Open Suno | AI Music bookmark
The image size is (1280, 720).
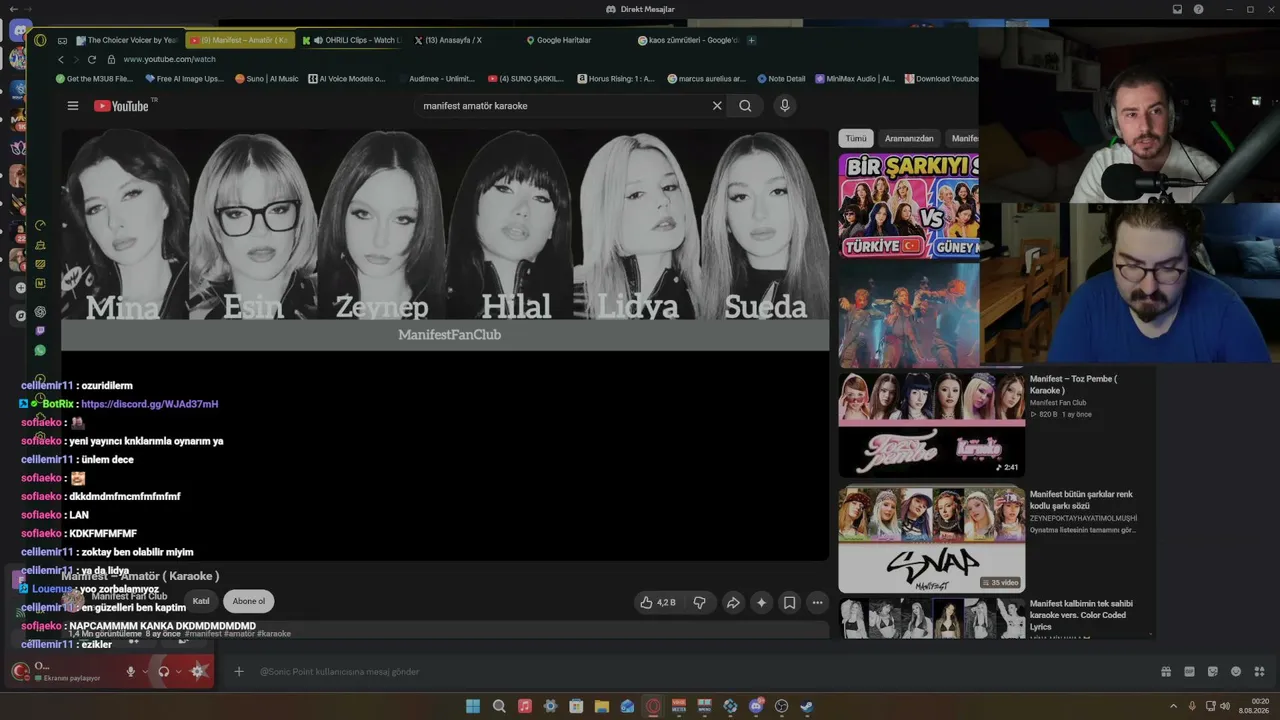coord(266,79)
